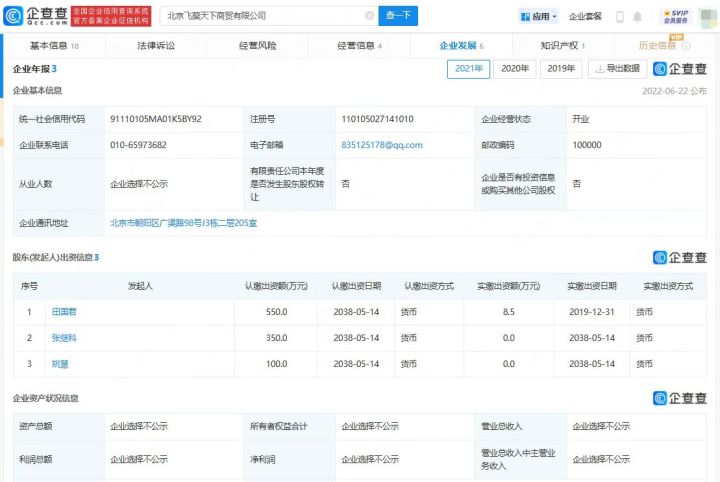Click the user avatar in the header
Viewport: 720px width, 482px height.
pyautogui.click(x=709, y=17)
